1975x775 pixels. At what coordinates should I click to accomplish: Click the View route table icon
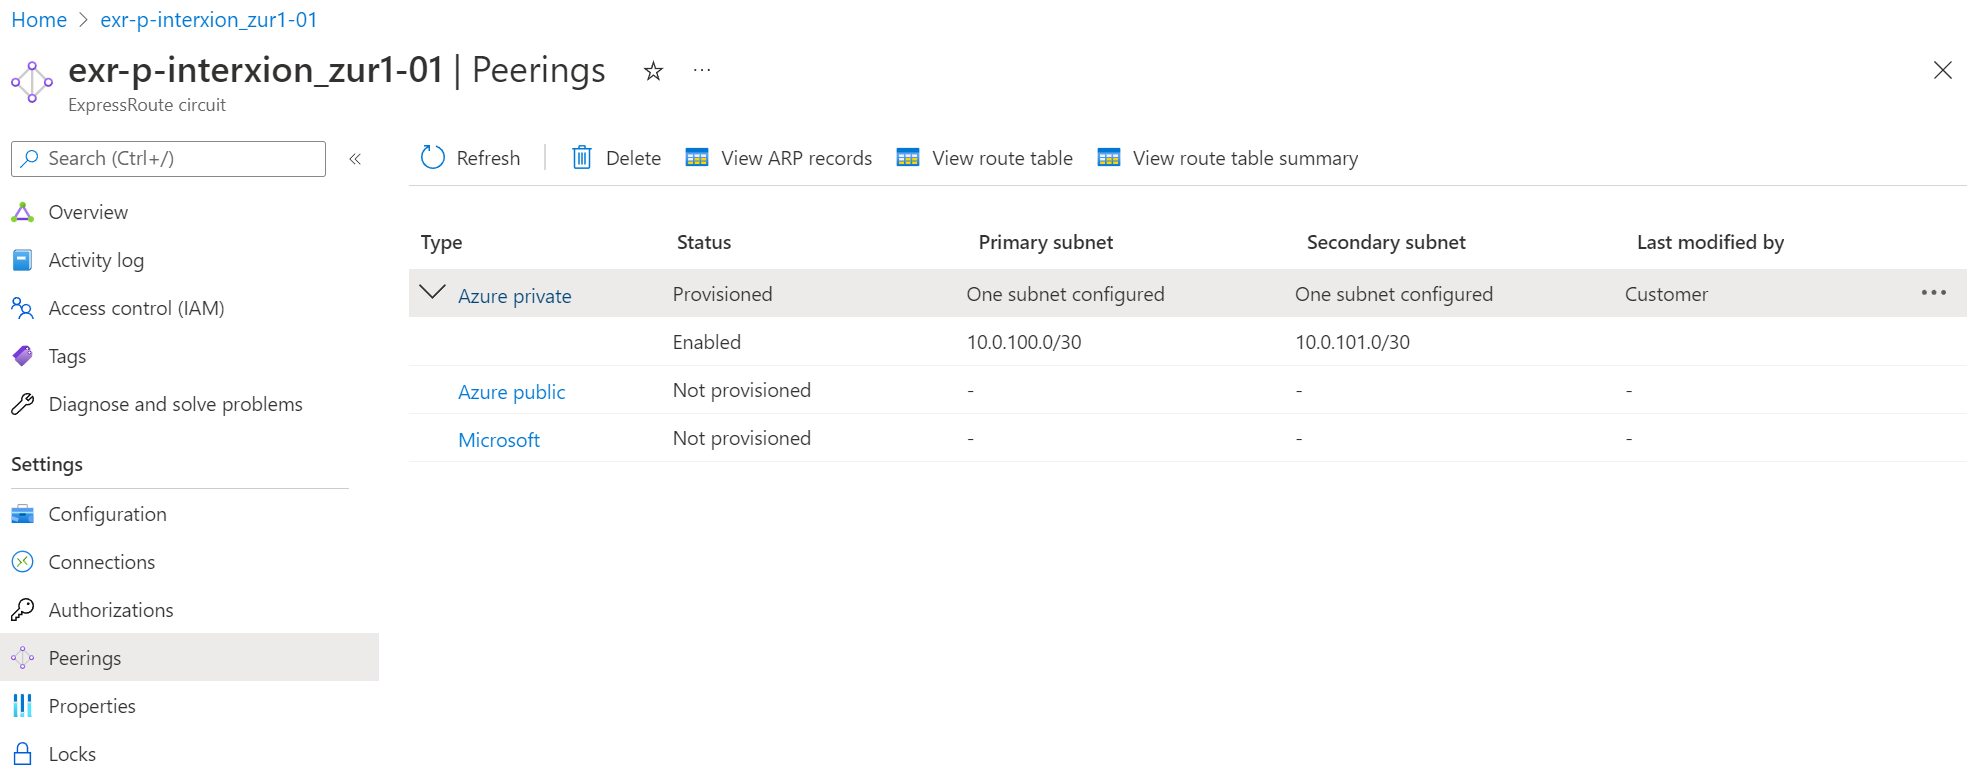pyautogui.click(x=908, y=158)
